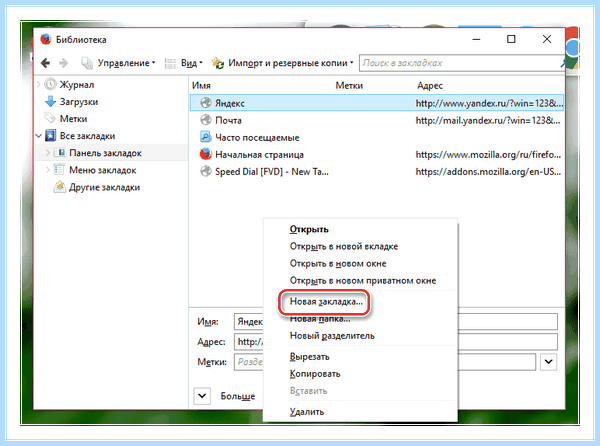This screenshot has width=600, height=446.
Task: Choose Новая закладка... menu item
Action: coord(326,301)
